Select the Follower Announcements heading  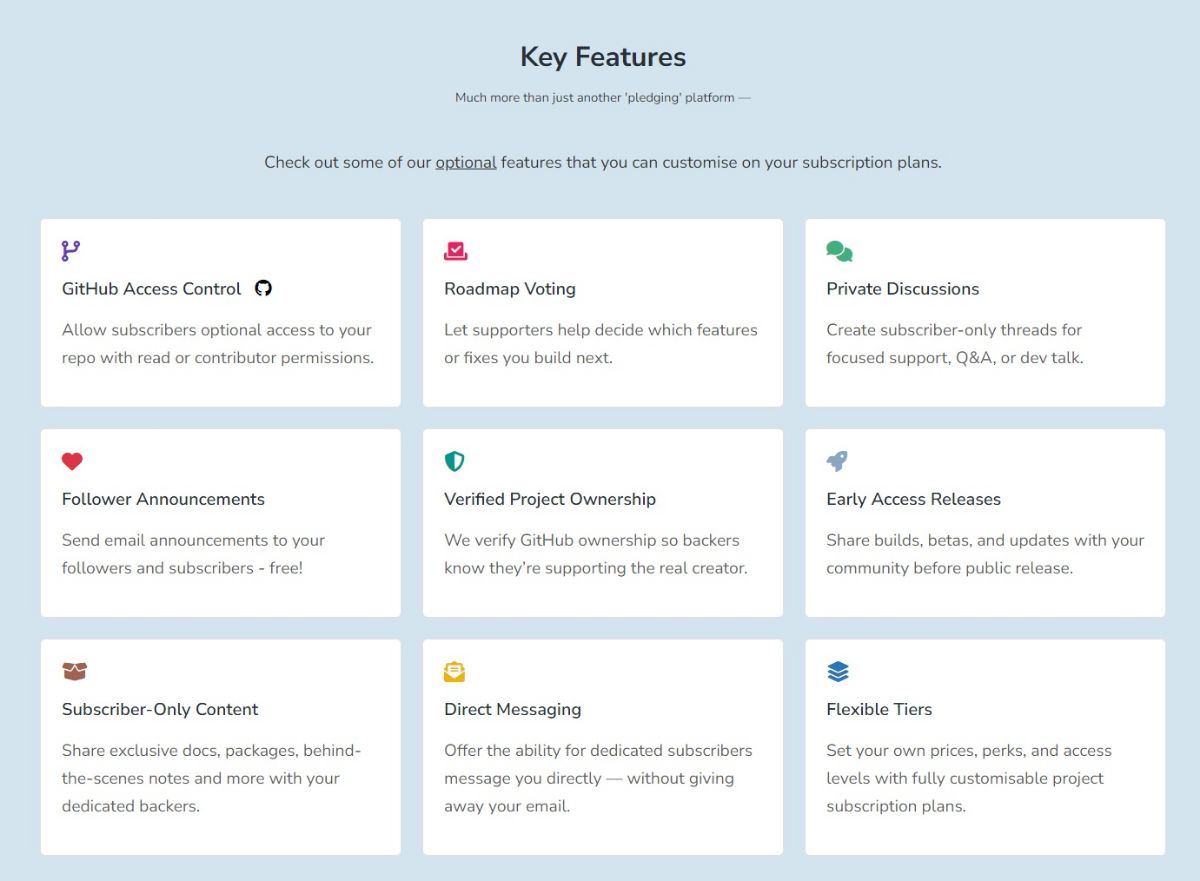[x=163, y=499]
